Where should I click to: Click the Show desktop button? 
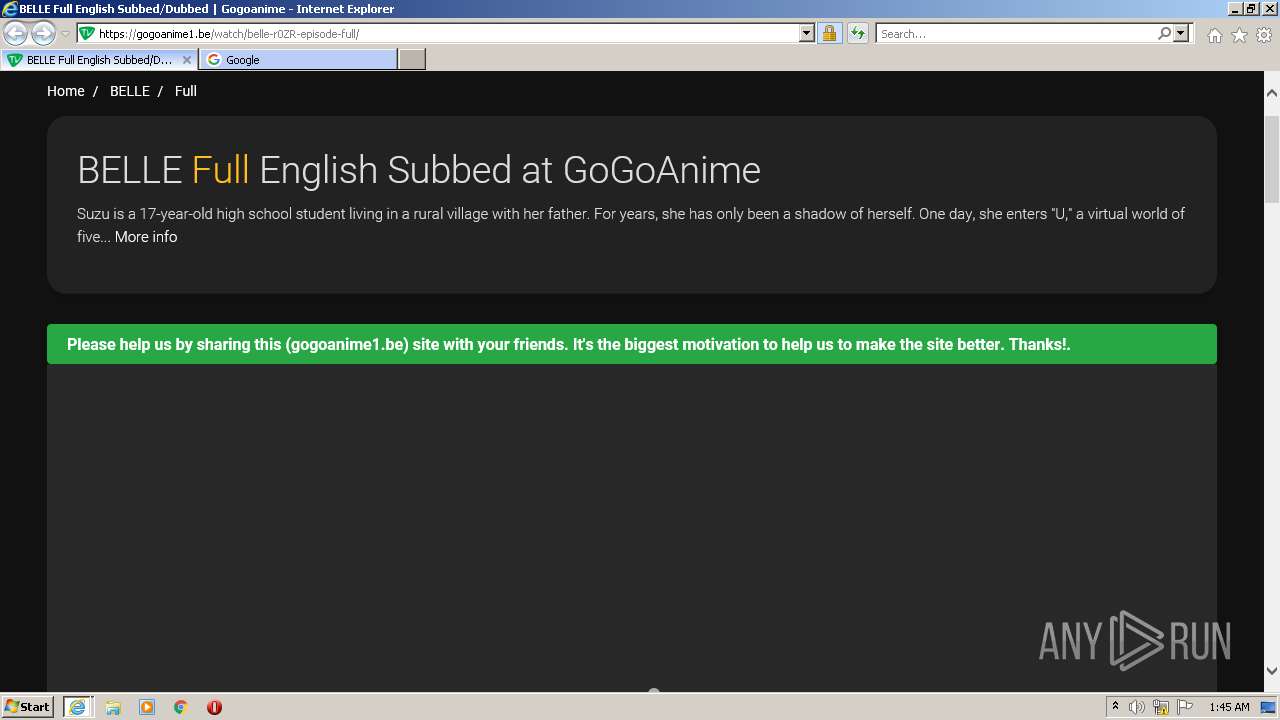[1269, 707]
